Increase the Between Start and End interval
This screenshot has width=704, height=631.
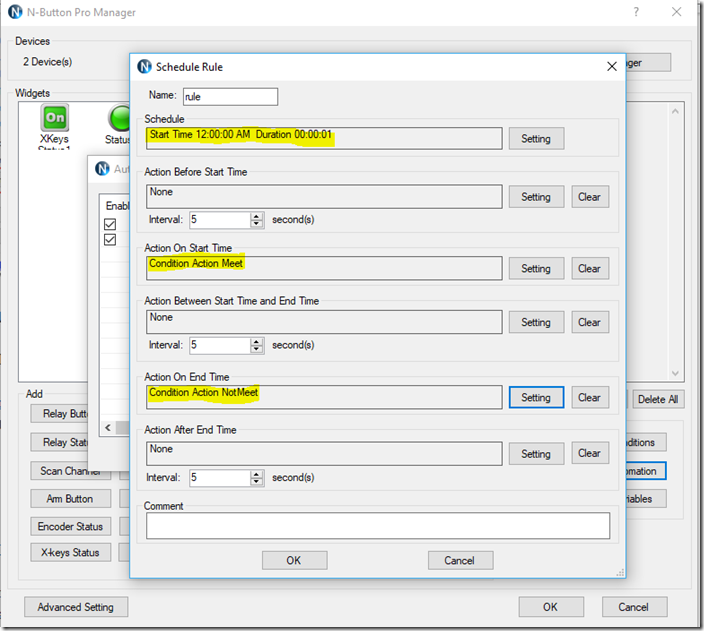(x=256, y=341)
